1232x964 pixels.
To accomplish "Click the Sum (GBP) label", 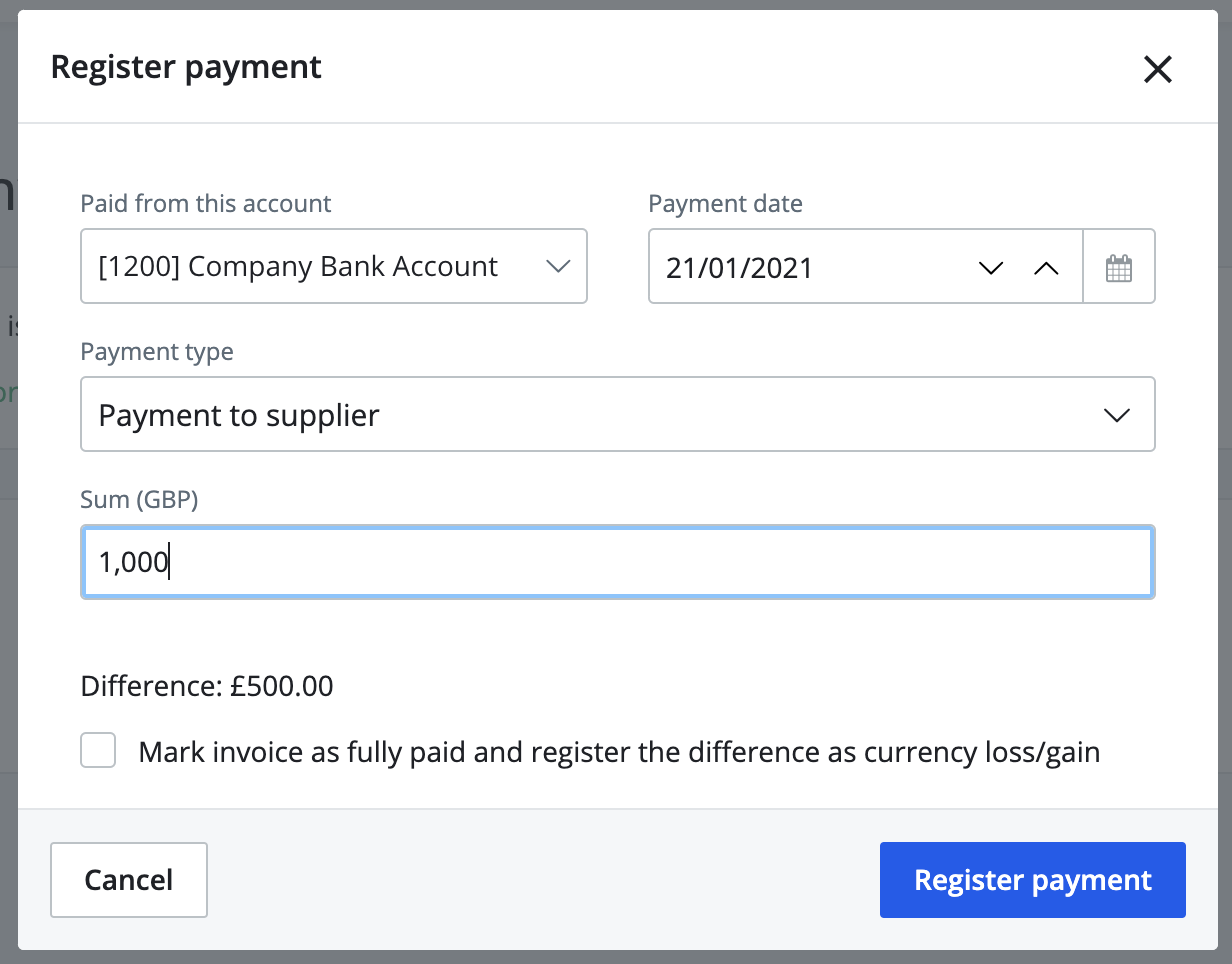I will (139, 499).
